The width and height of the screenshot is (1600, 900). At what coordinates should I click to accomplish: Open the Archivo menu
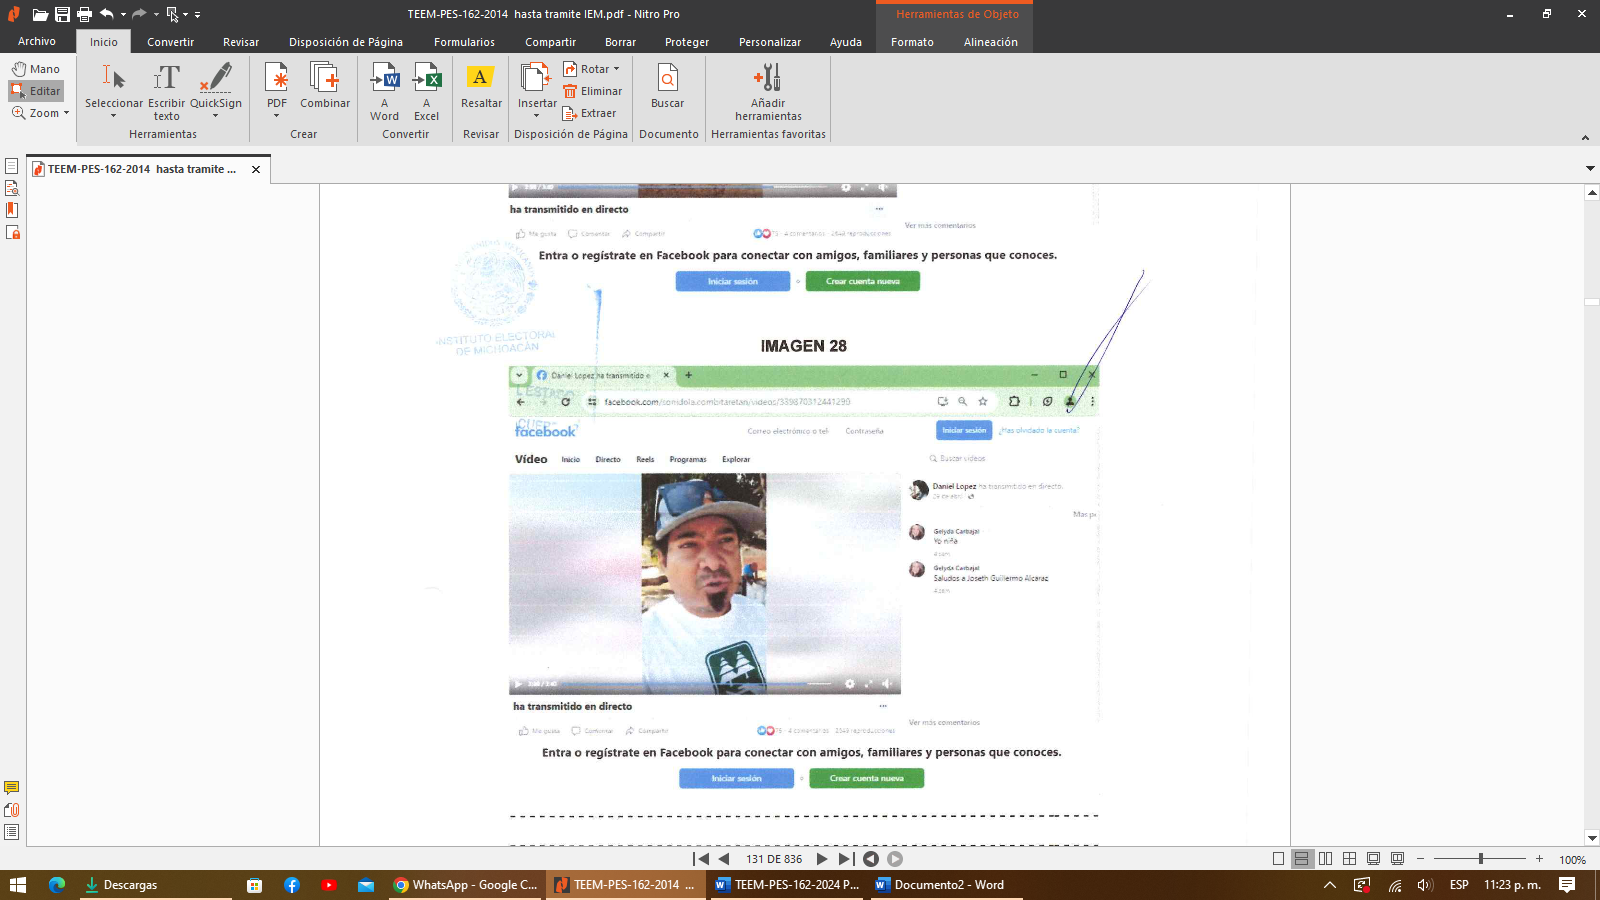pyautogui.click(x=37, y=42)
